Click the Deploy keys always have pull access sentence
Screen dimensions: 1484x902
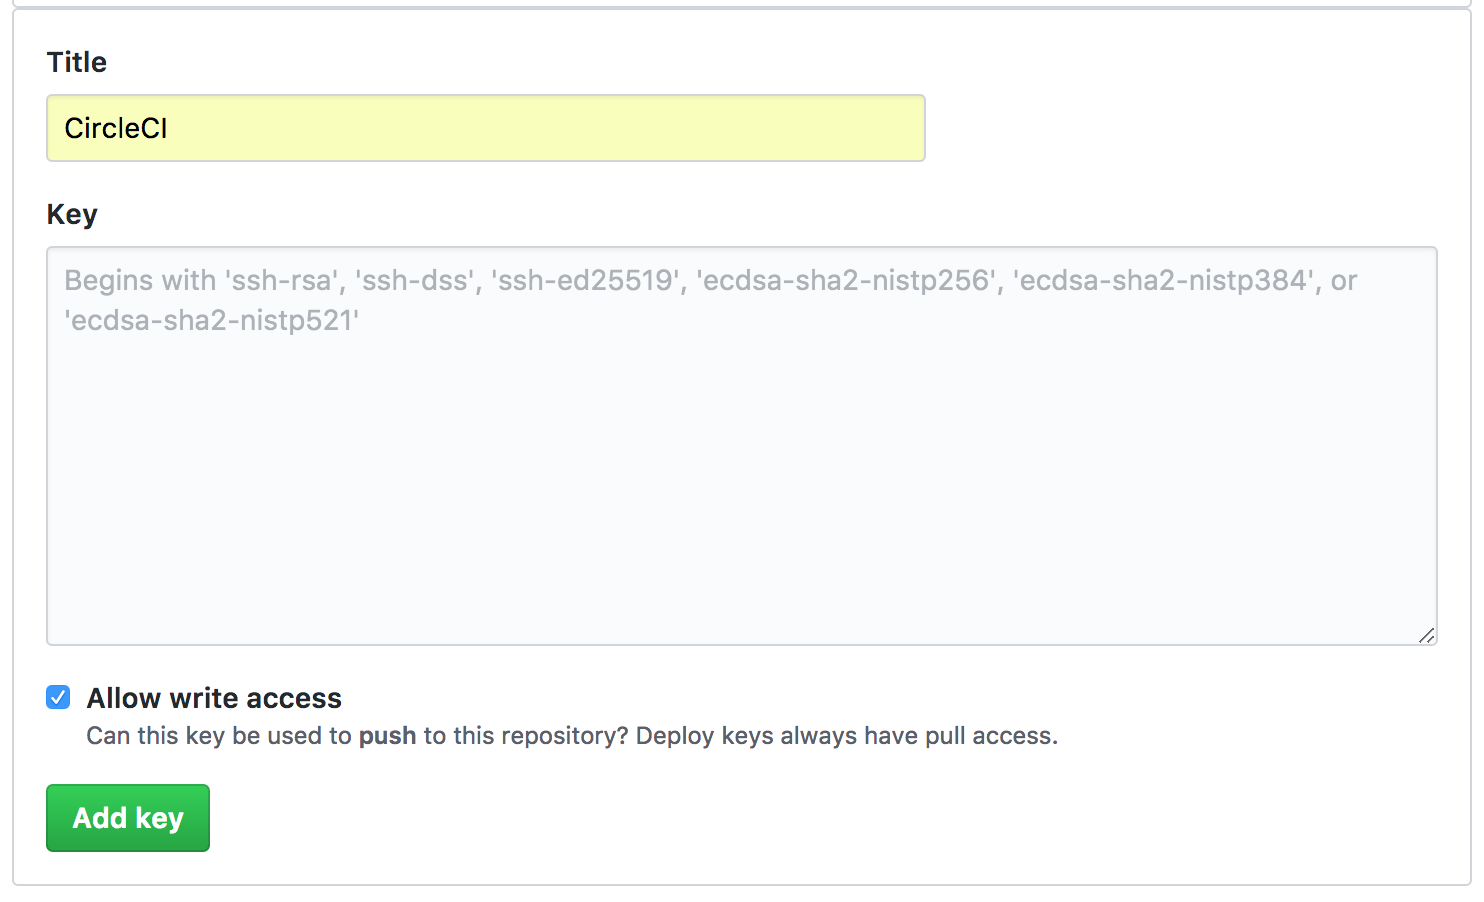846,736
